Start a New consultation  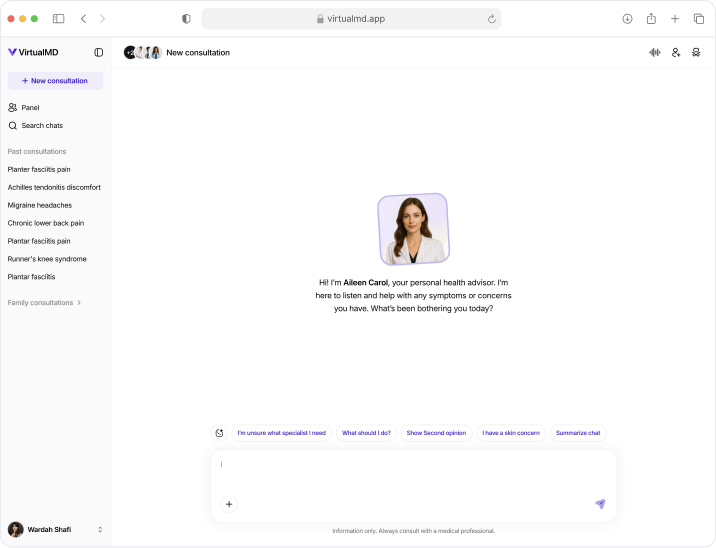(x=55, y=81)
